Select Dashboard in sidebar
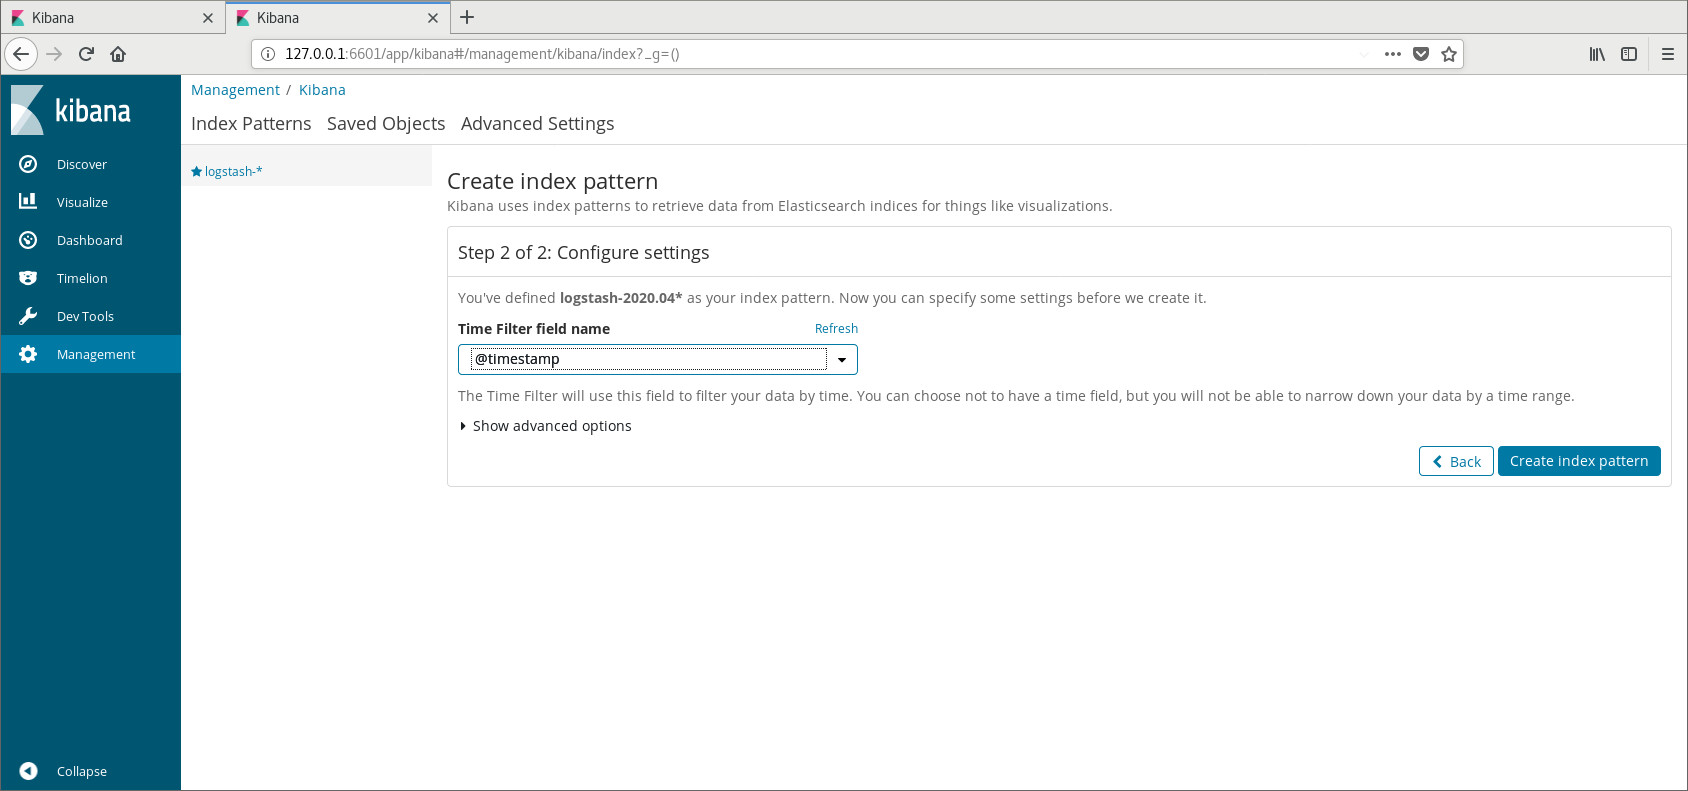The image size is (1688, 791). coord(90,241)
